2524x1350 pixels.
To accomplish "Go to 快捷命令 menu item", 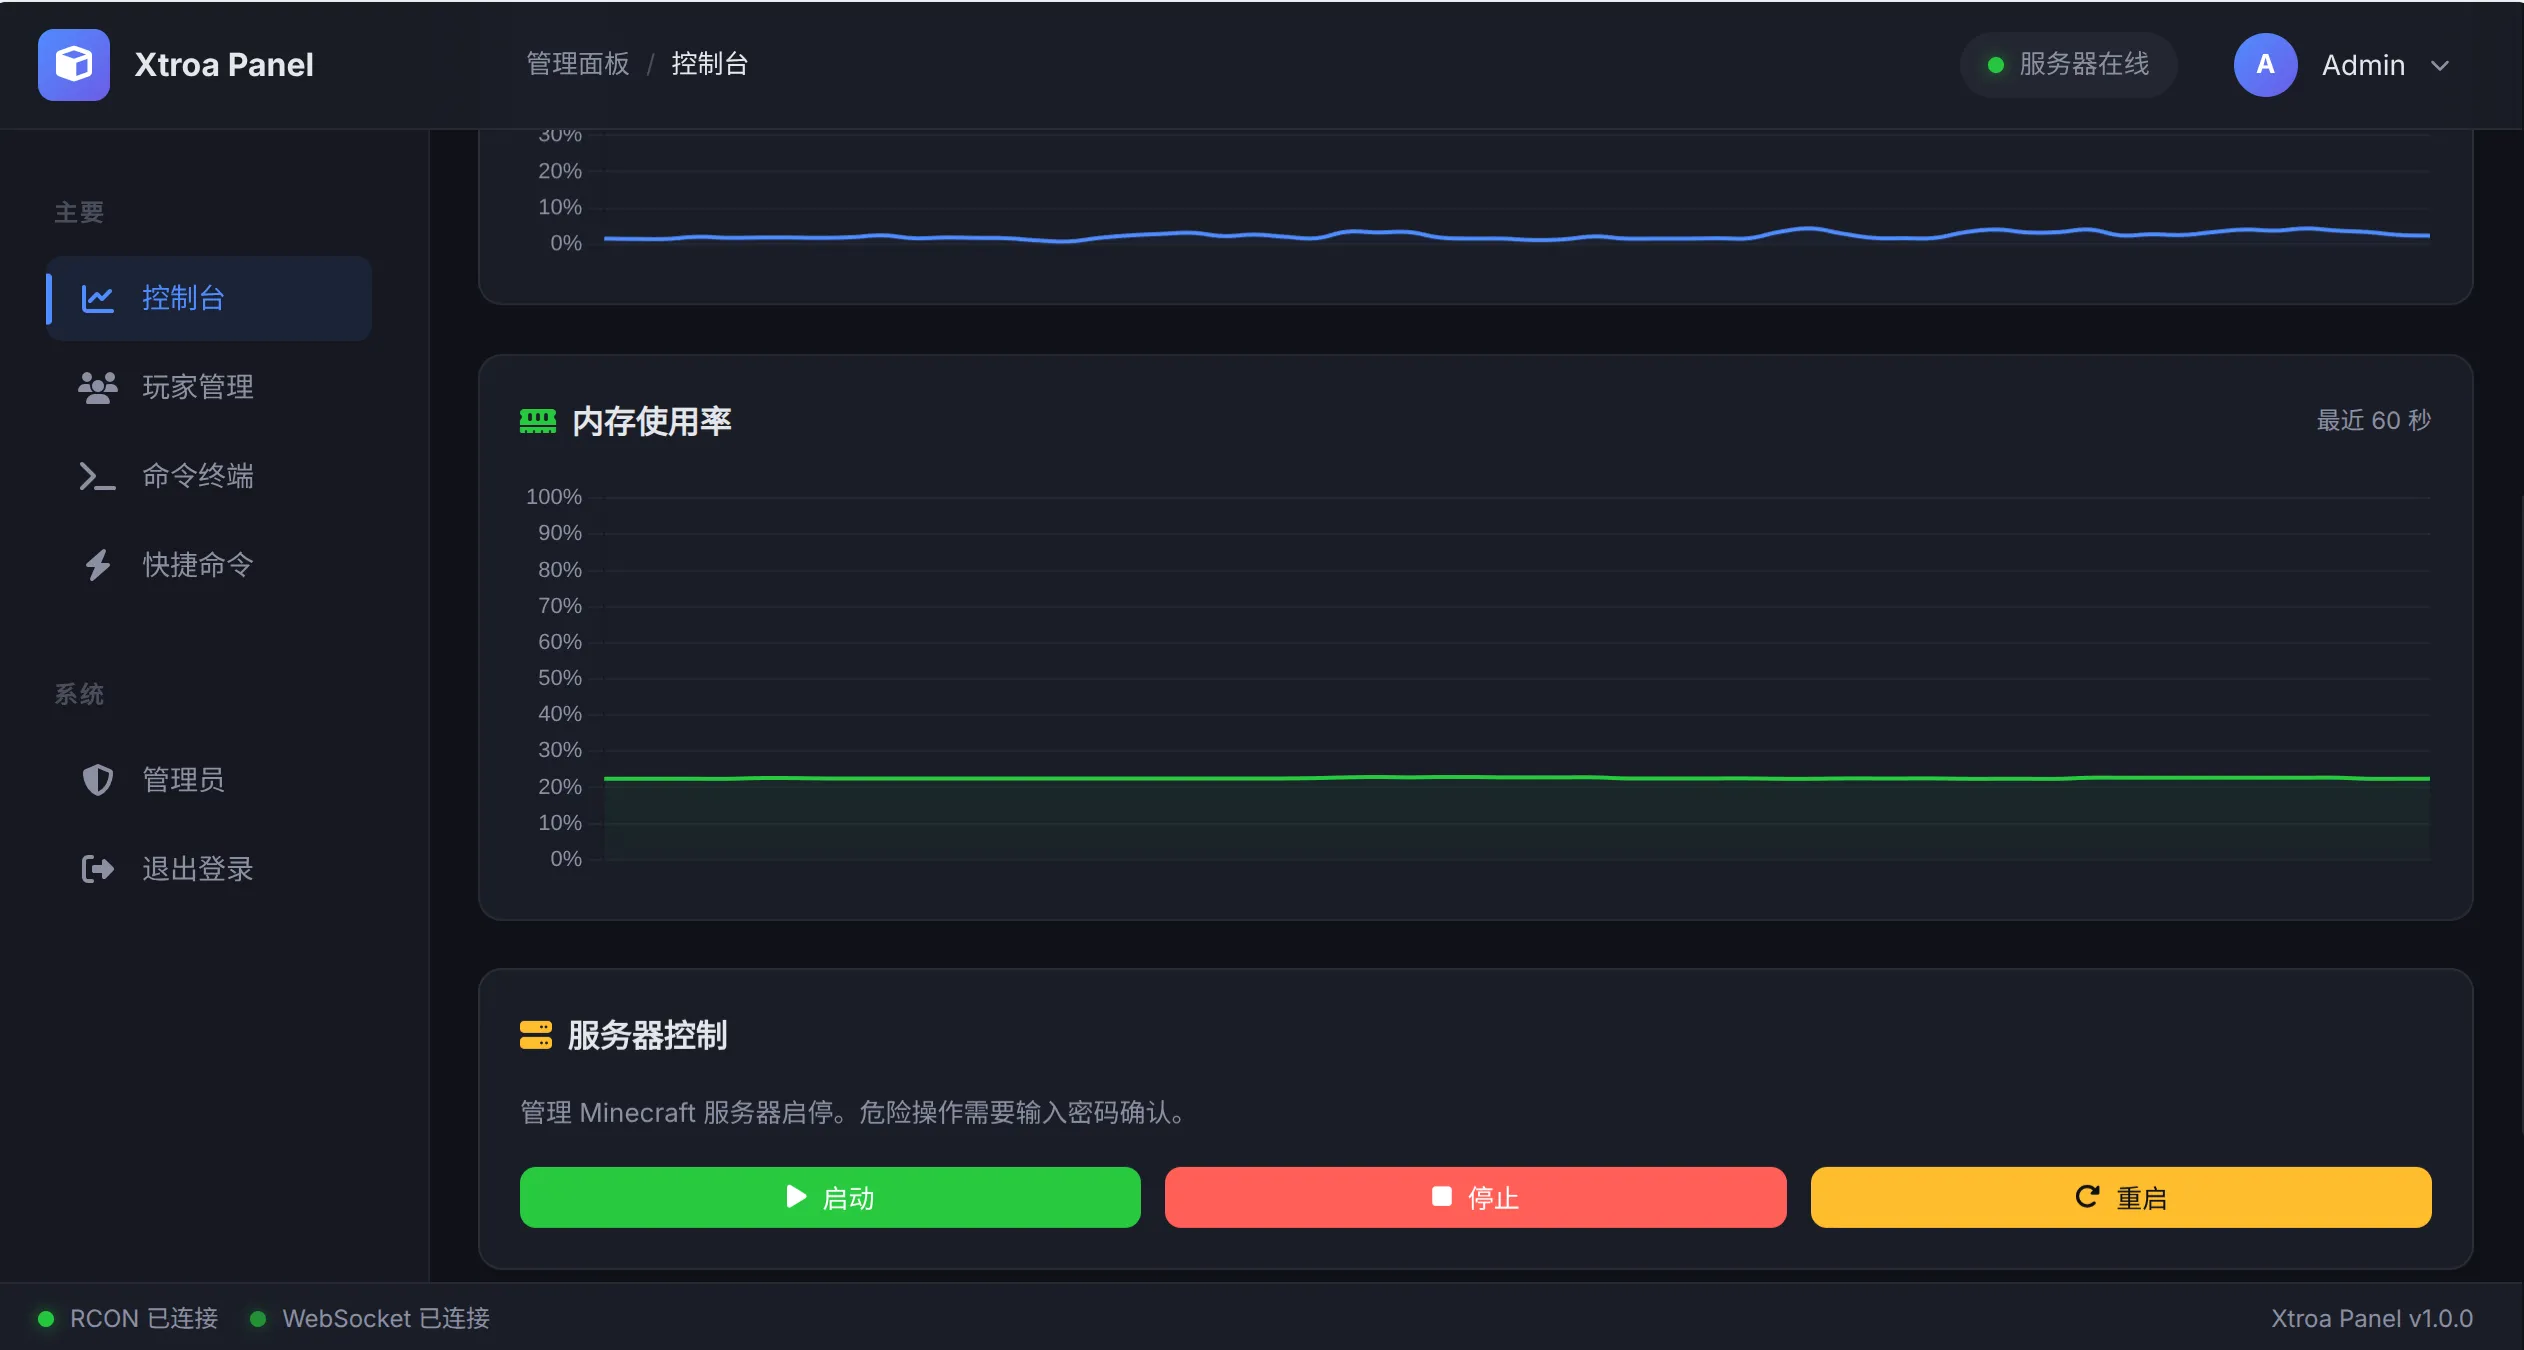I will (198, 565).
